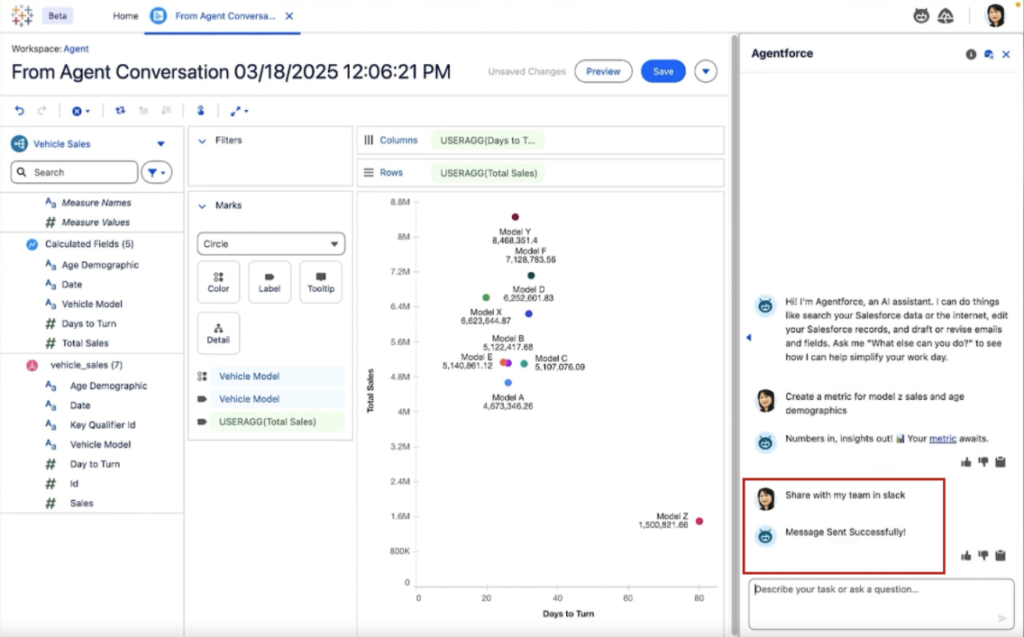Close the Agentforce panel
Image resolution: width=1024 pixels, height=637 pixels.
pyautogui.click(x=1006, y=54)
